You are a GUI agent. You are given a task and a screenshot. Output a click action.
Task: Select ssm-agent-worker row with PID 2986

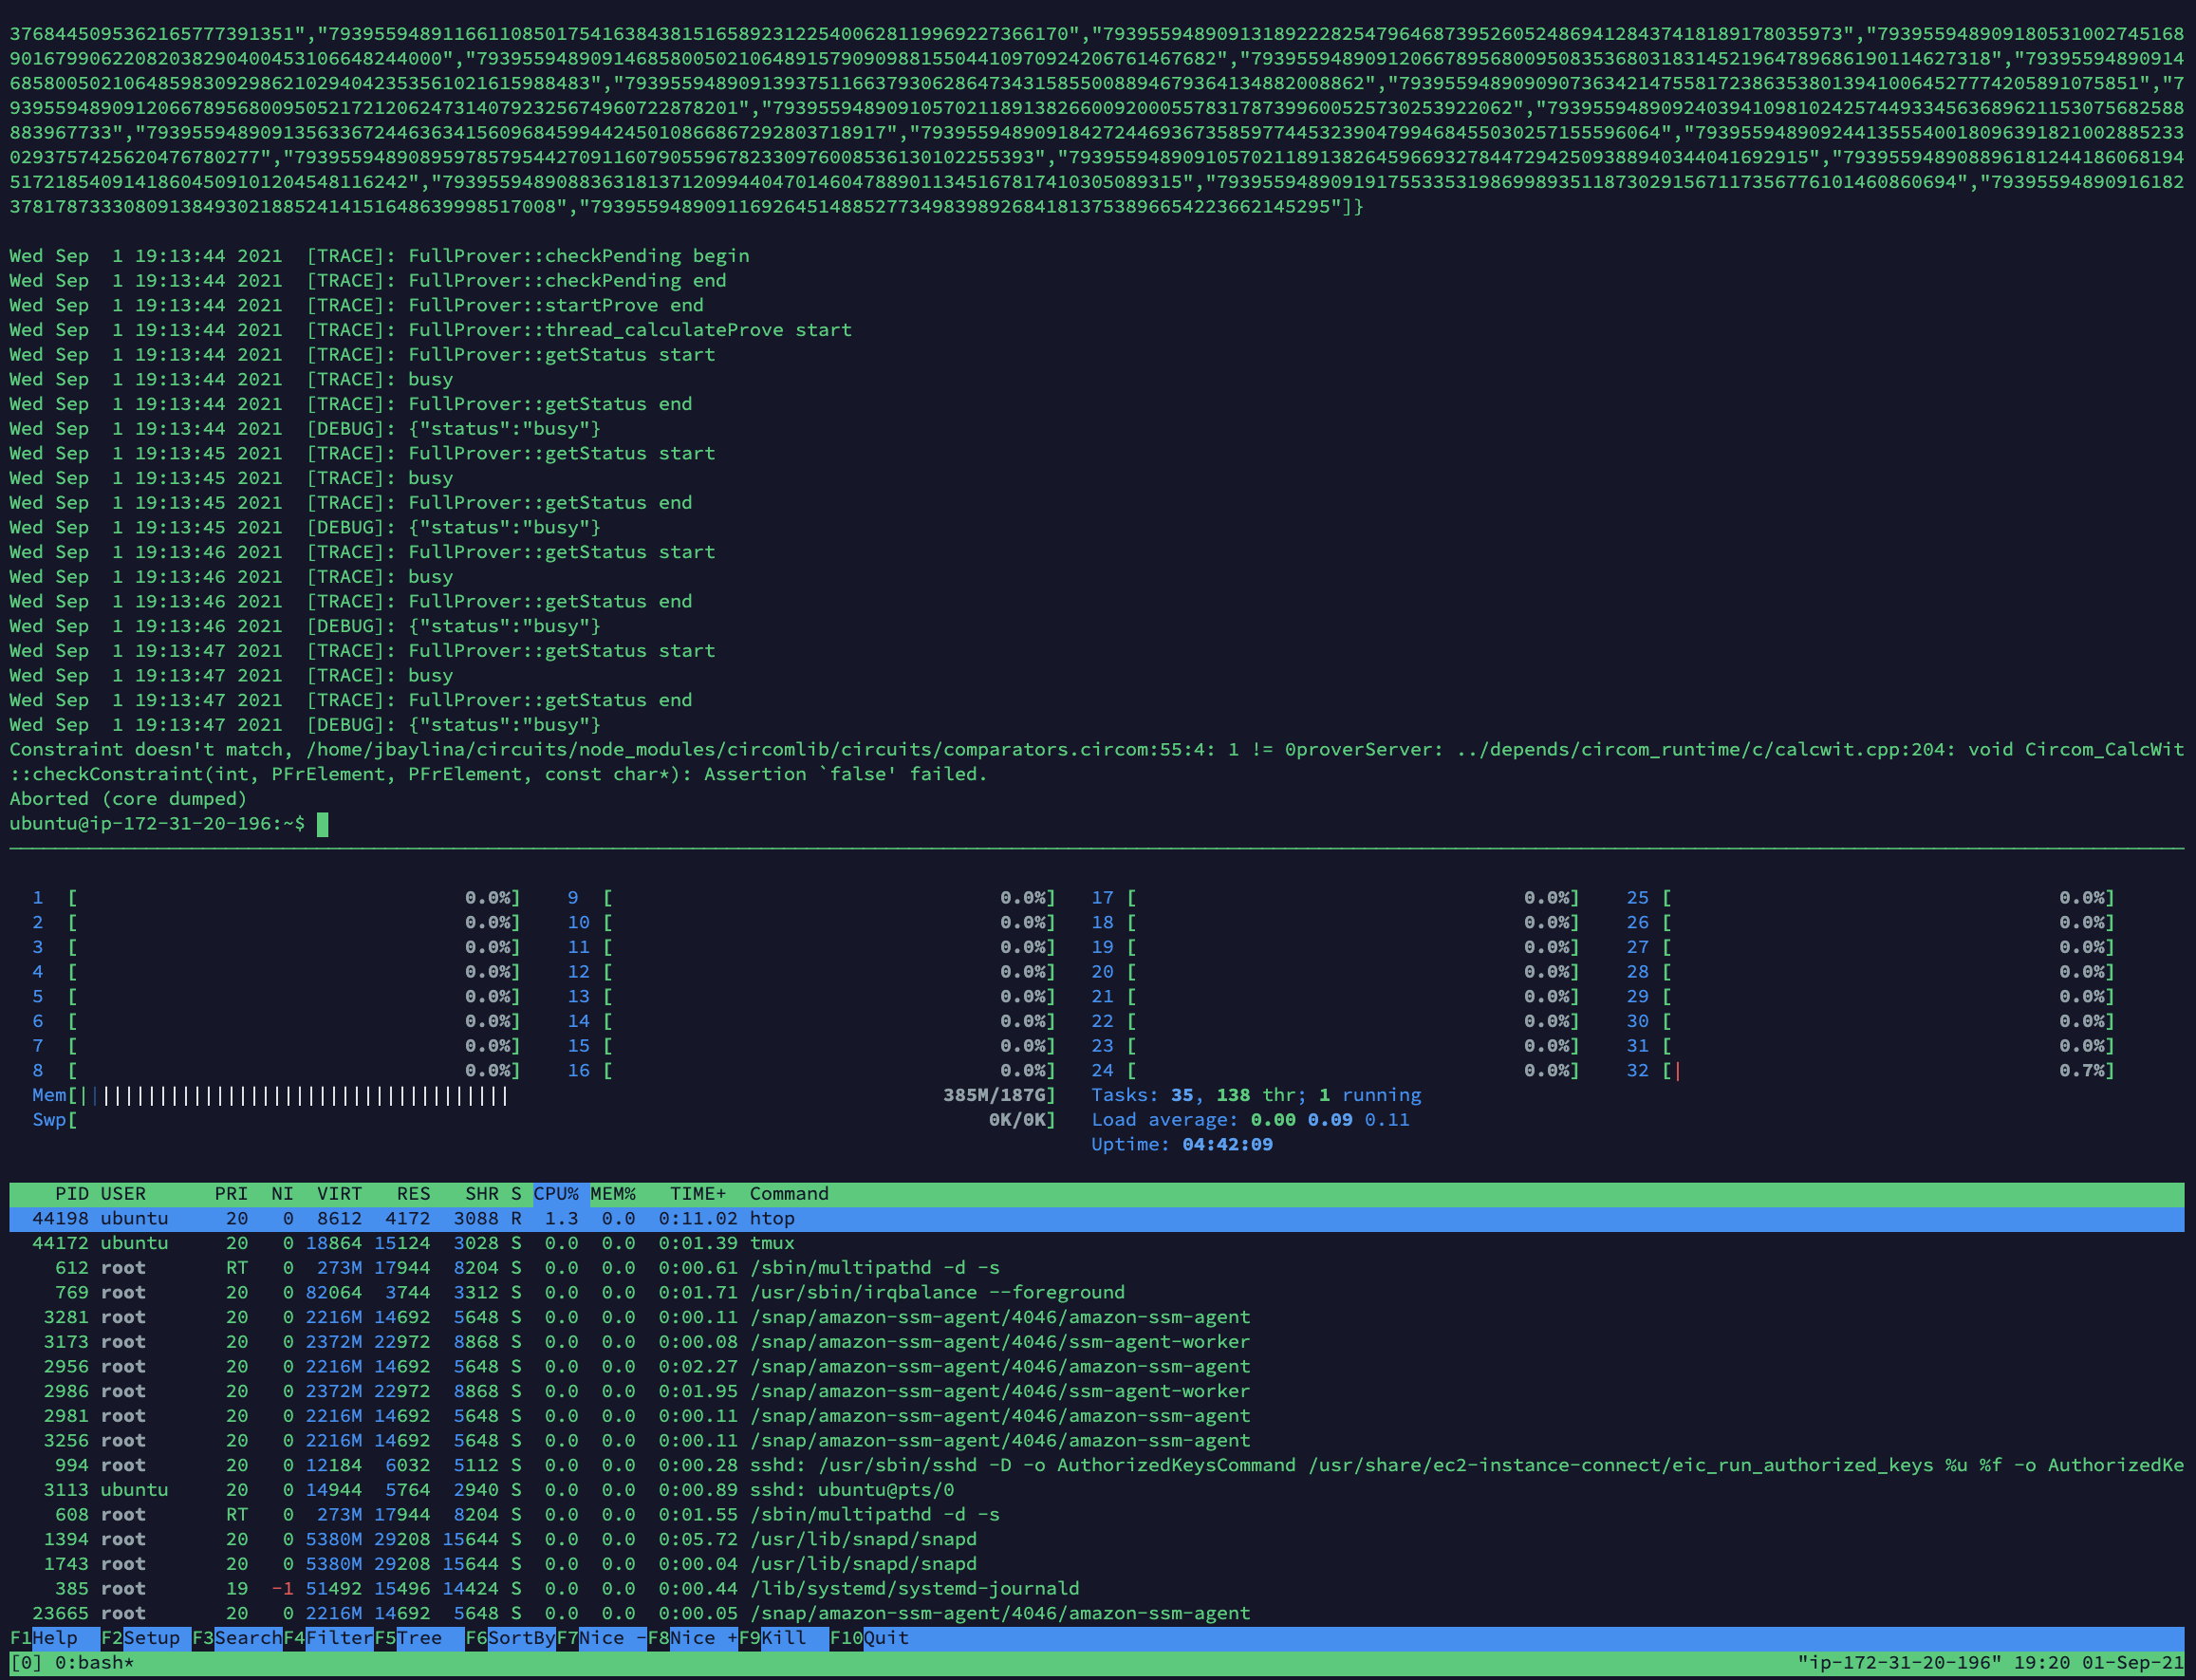1097,1391
